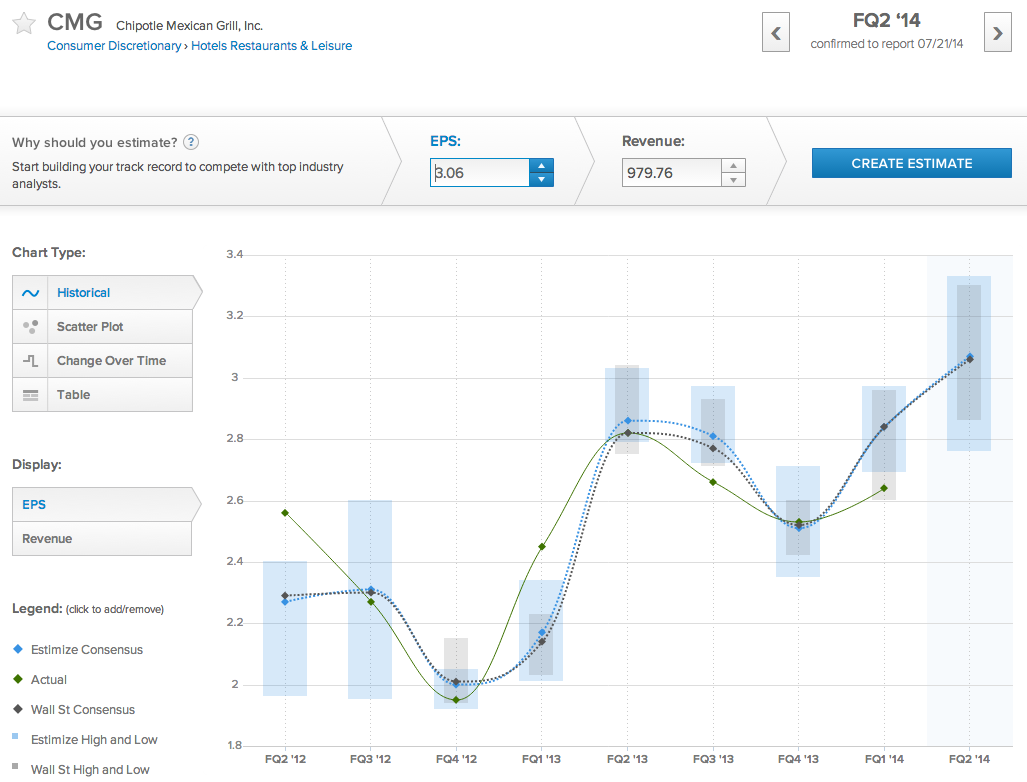Click blue diamond beside Estimize Consensus
Viewport: 1027px width, 782px height.
coord(18,649)
